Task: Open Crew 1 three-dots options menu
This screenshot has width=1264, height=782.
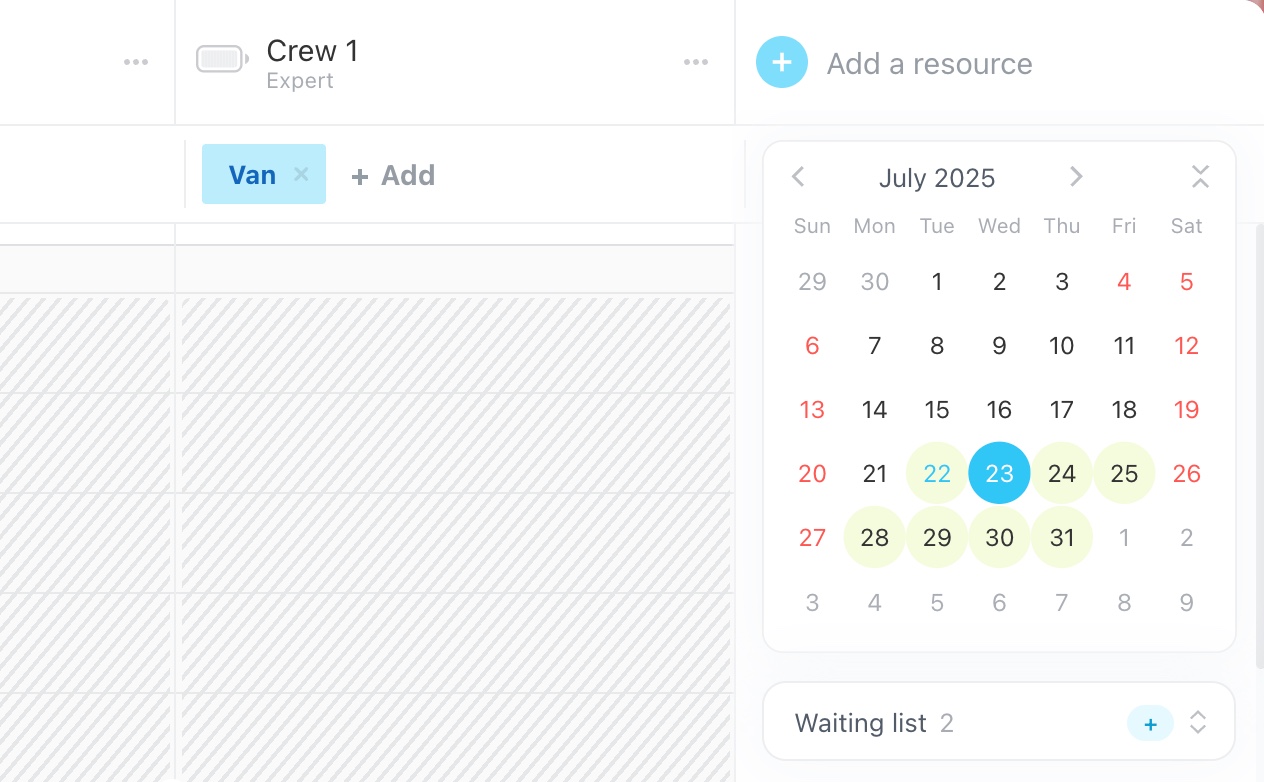Action: [696, 62]
